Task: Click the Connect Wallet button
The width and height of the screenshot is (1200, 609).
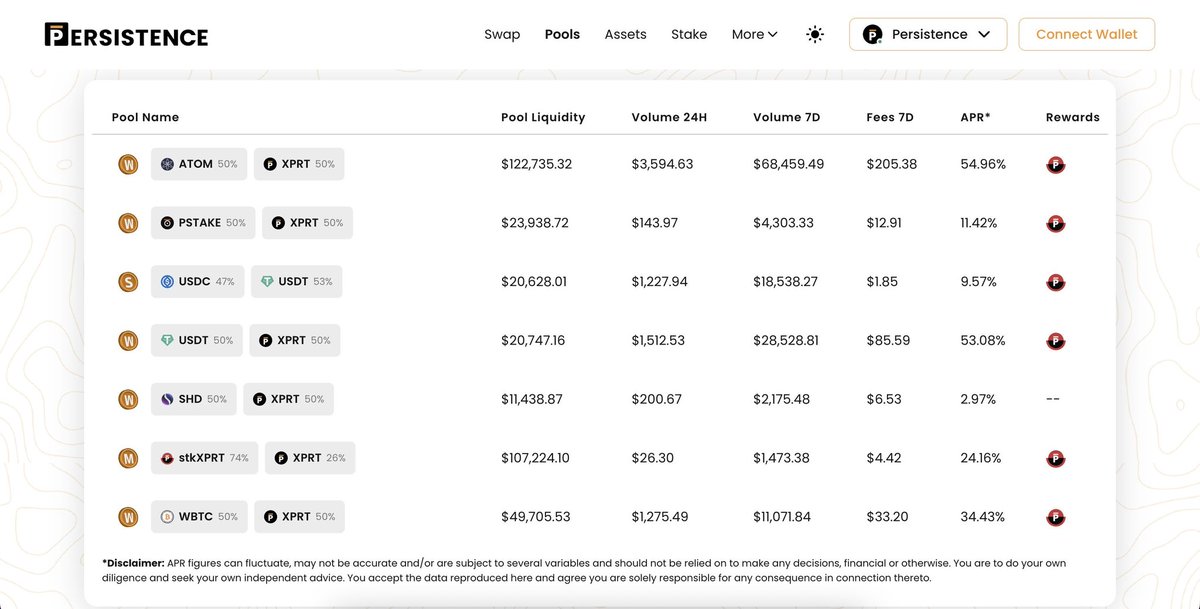Action: 1086,34
